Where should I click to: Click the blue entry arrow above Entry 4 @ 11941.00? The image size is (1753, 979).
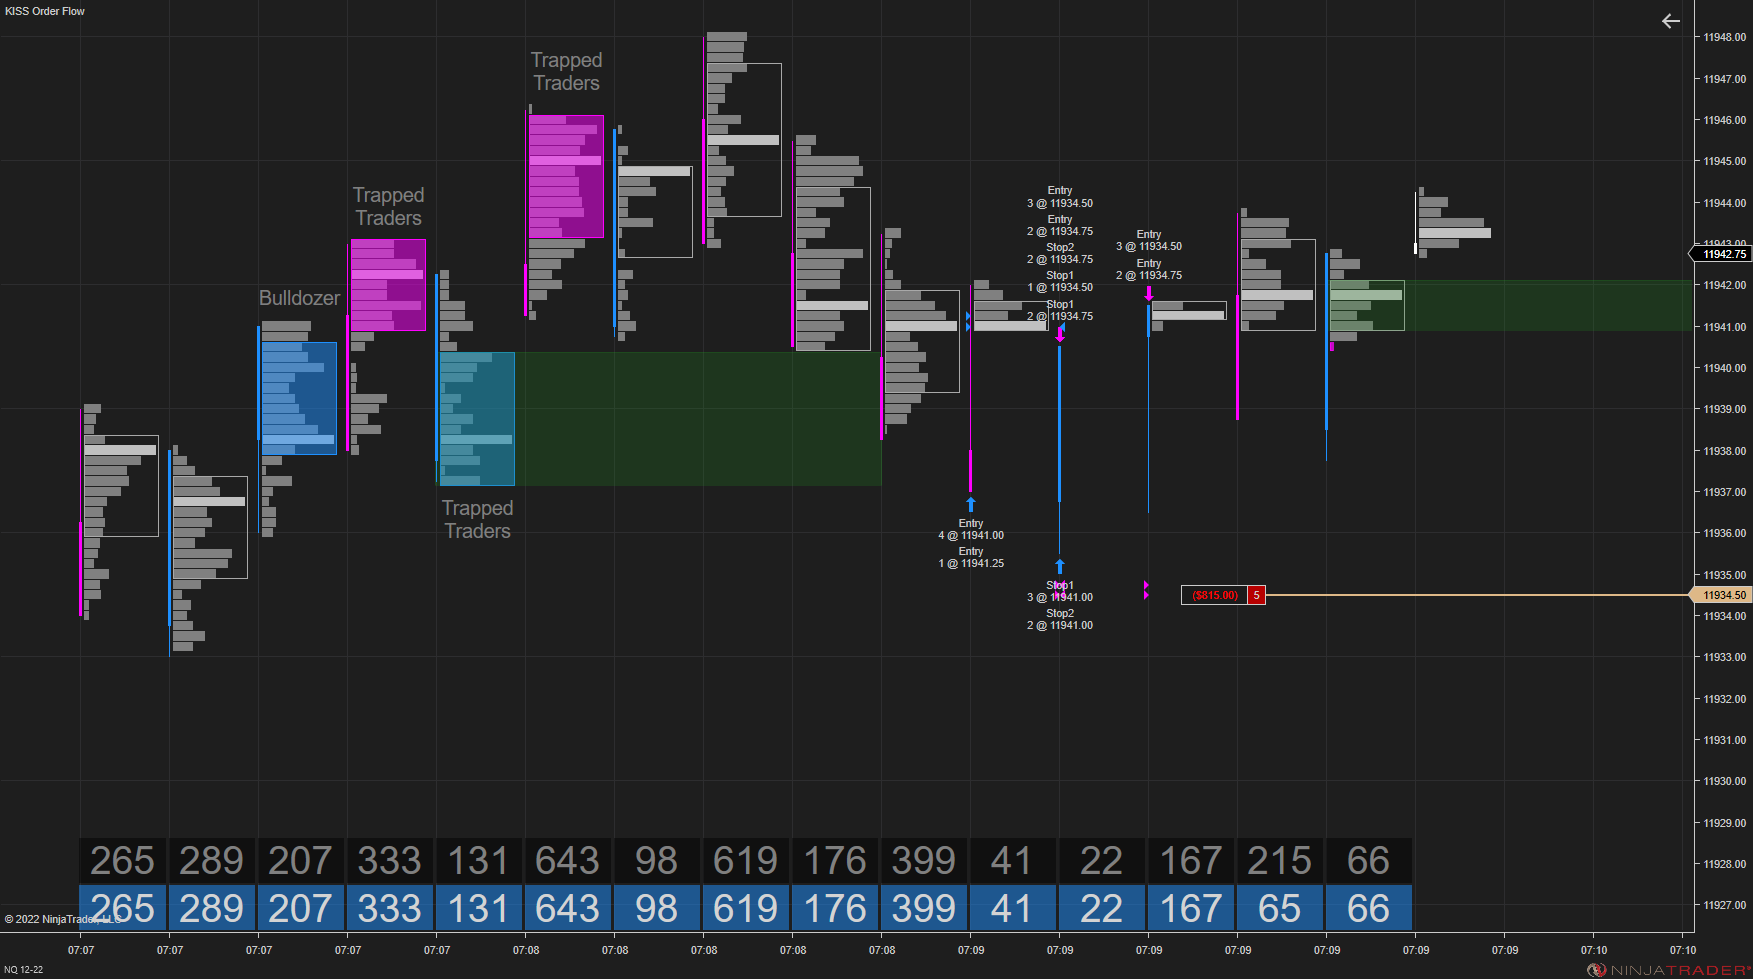[x=970, y=504]
